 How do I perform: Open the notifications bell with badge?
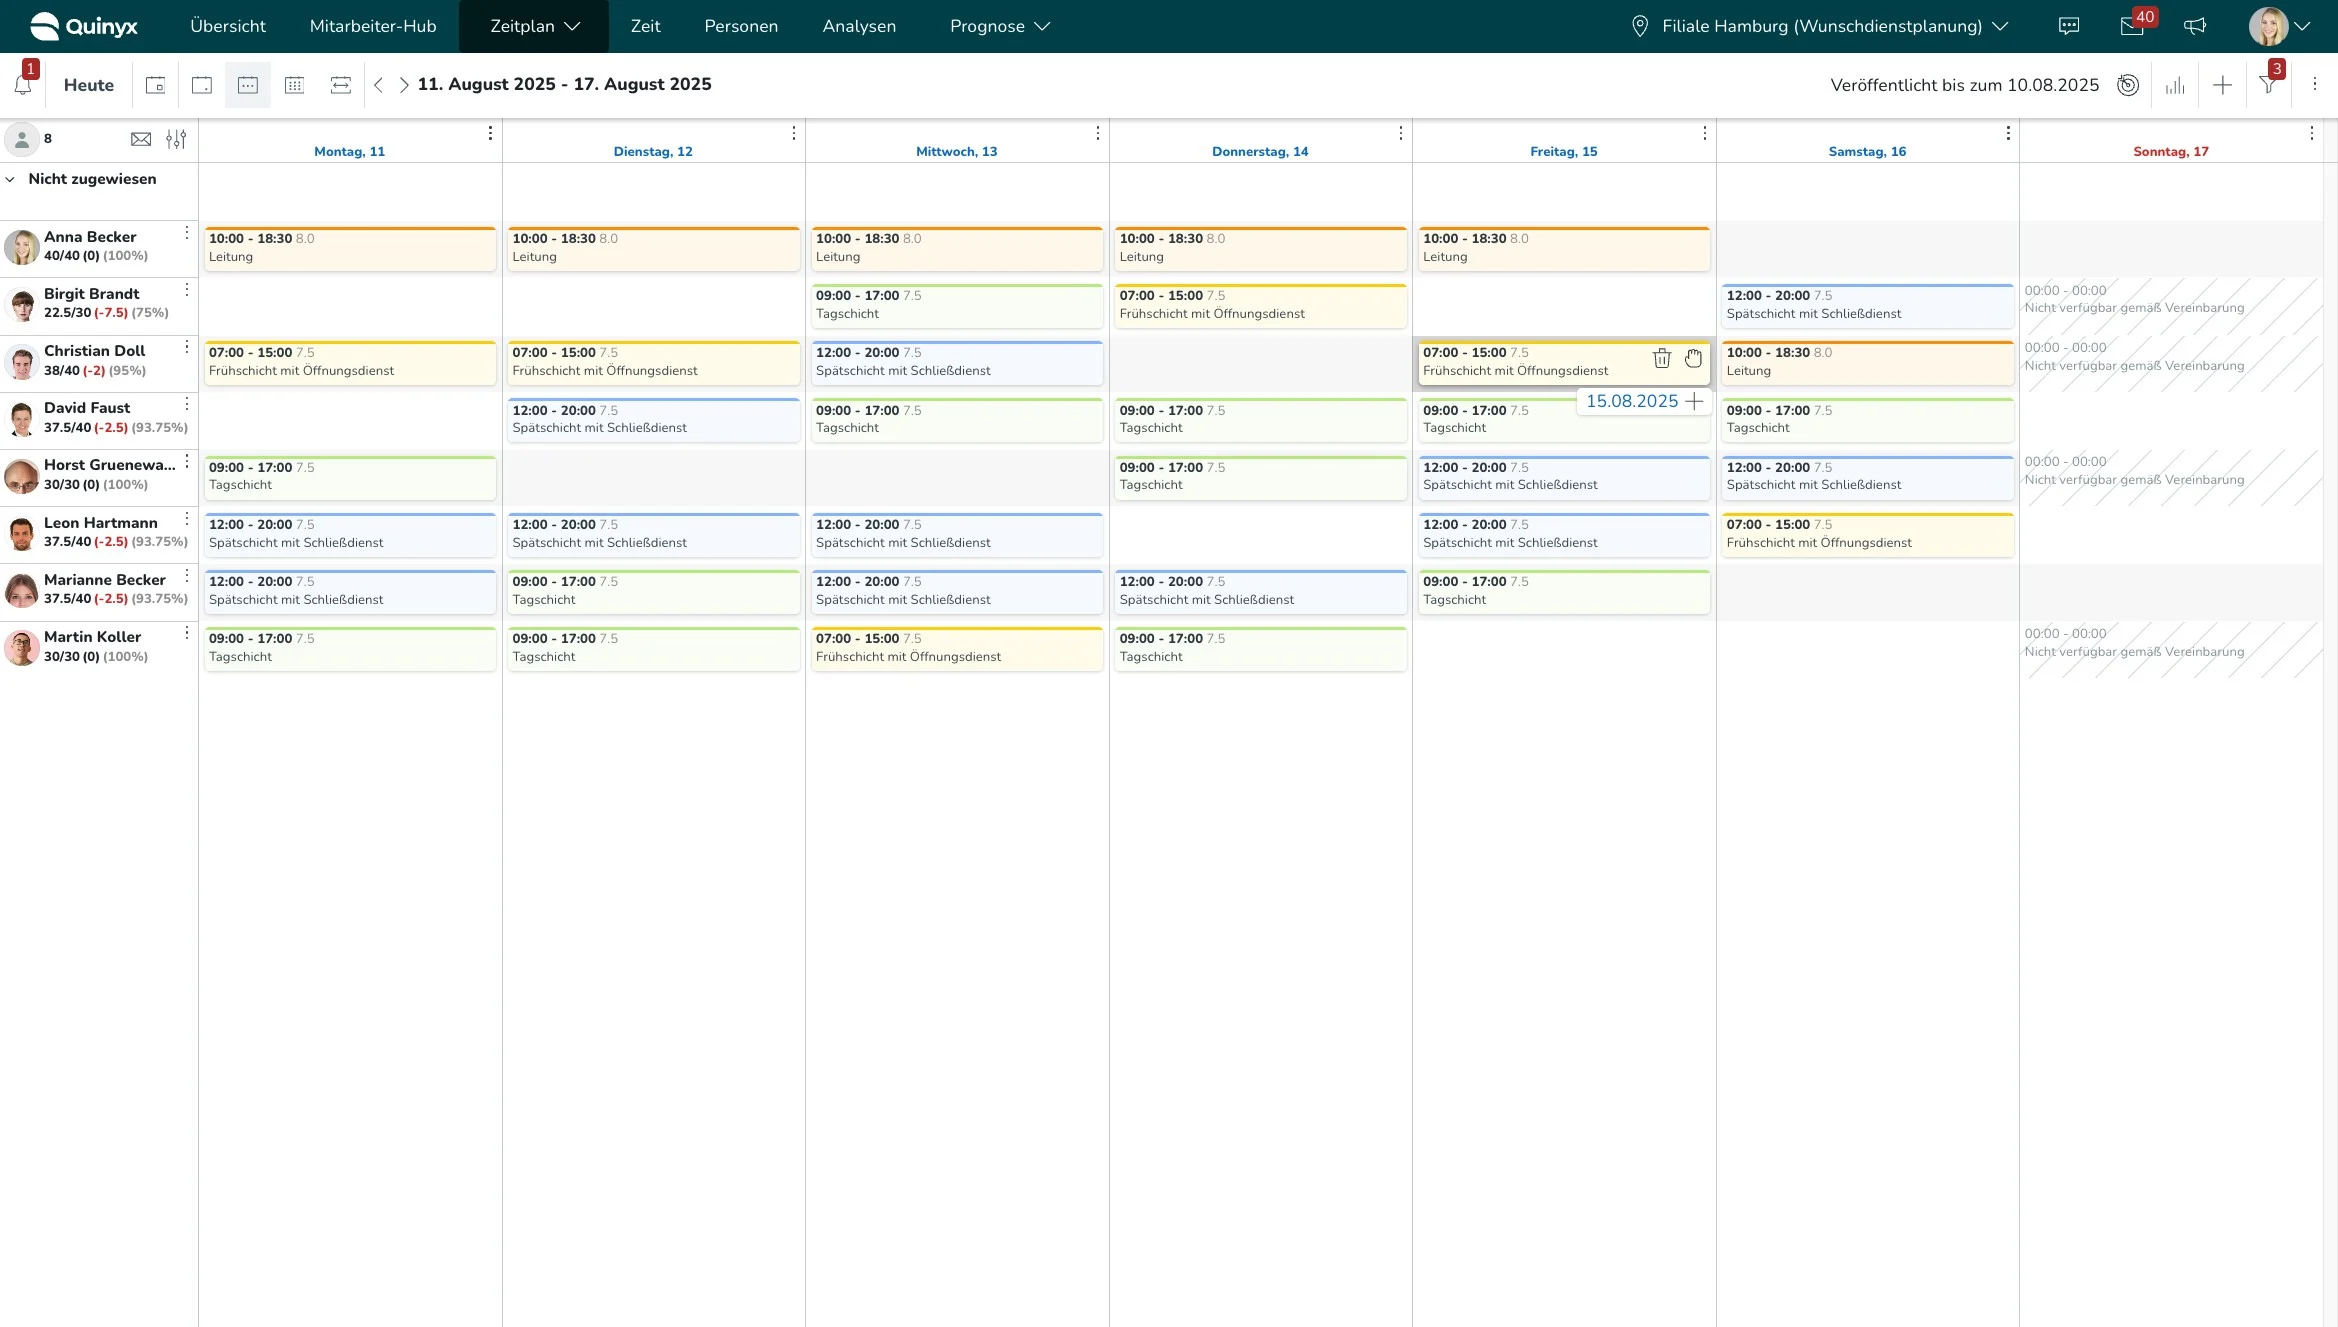(x=23, y=85)
